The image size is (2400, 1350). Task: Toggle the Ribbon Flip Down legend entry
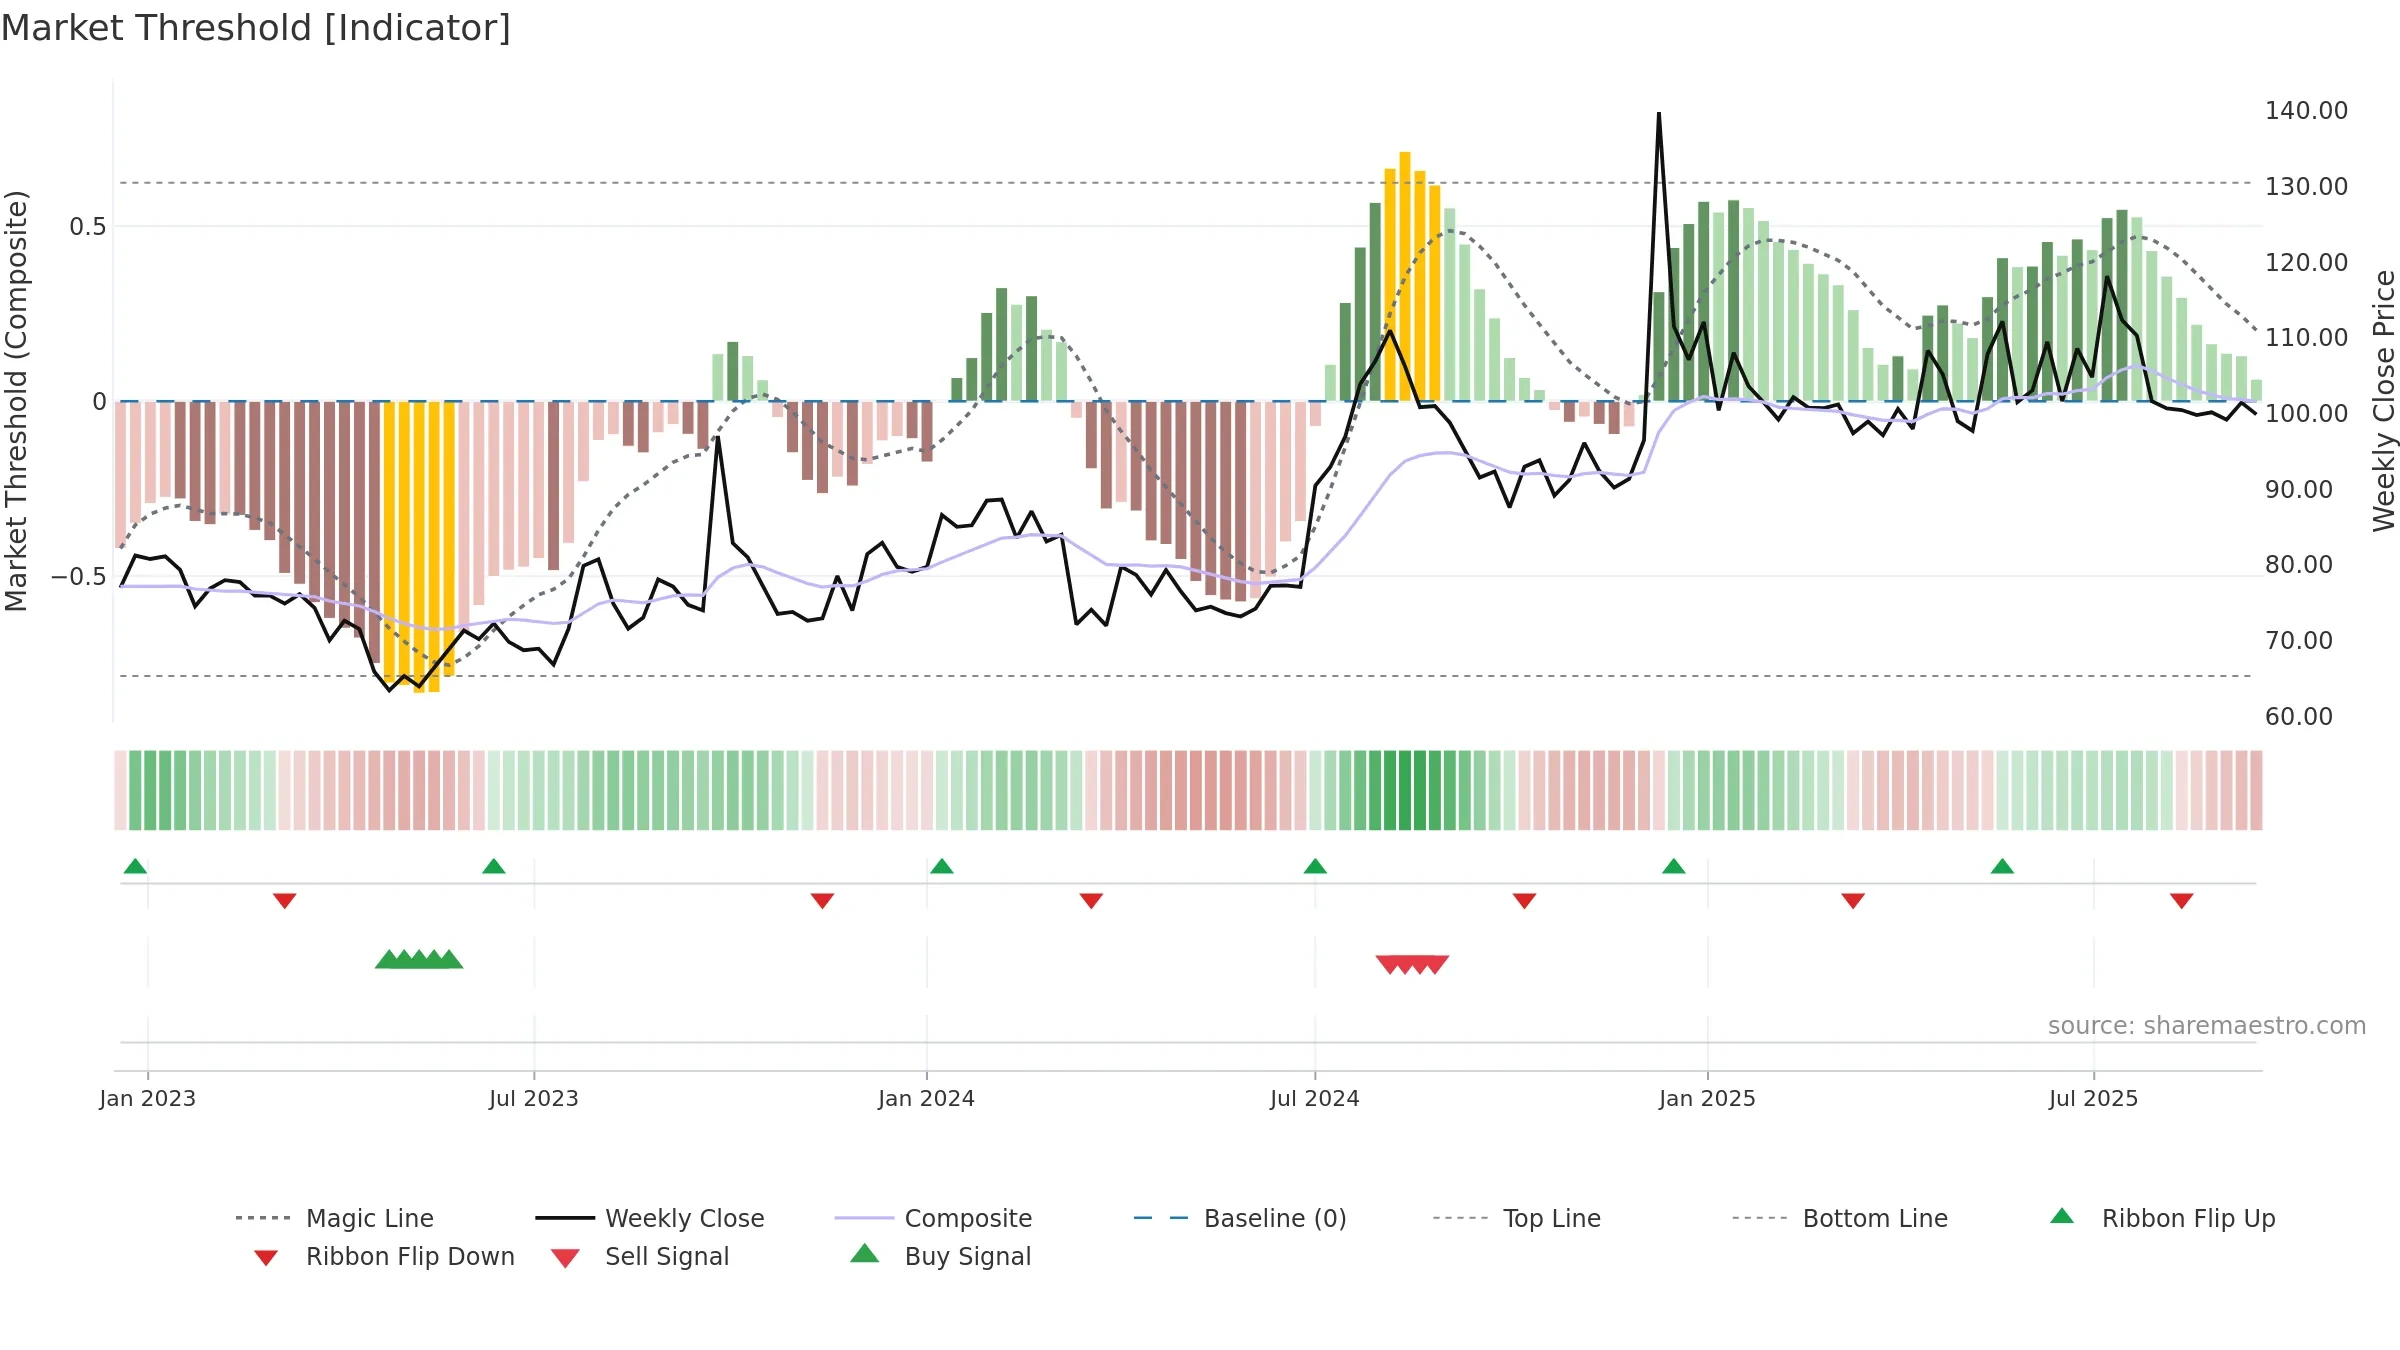pyautogui.click(x=383, y=1256)
